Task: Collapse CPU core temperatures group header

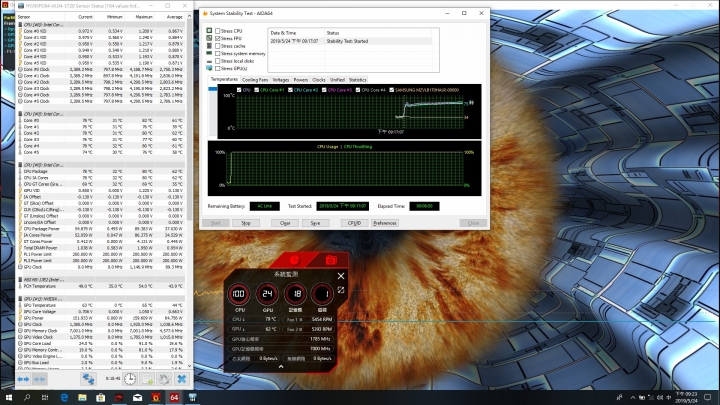Action: pyautogui.click(x=101, y=114)
